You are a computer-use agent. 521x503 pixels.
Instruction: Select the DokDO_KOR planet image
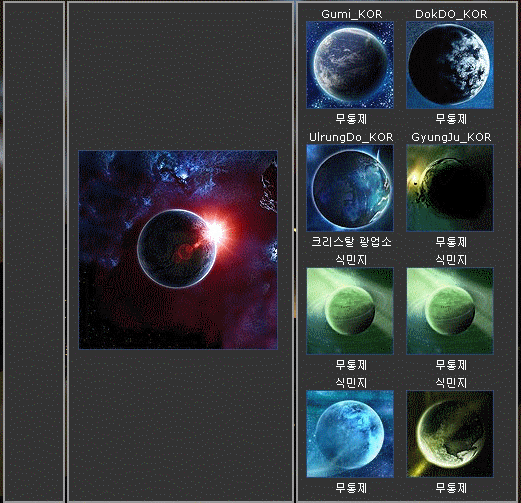click(450, 65)
